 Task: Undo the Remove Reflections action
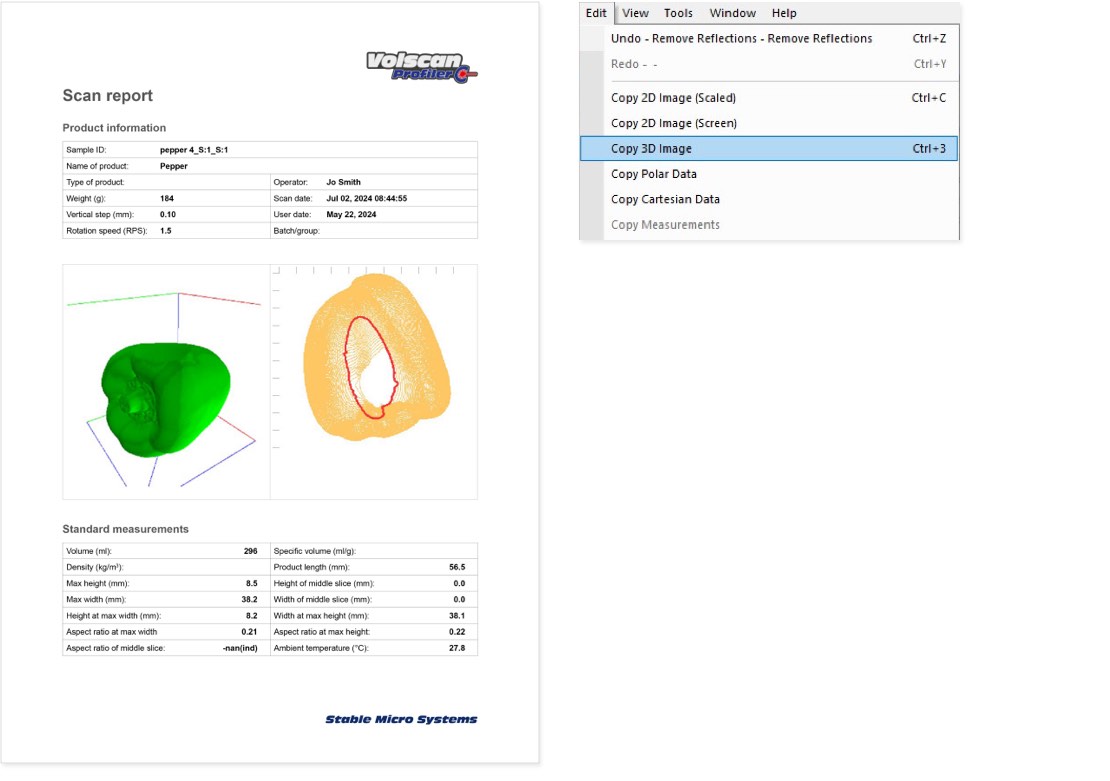(x=741, y=39)
